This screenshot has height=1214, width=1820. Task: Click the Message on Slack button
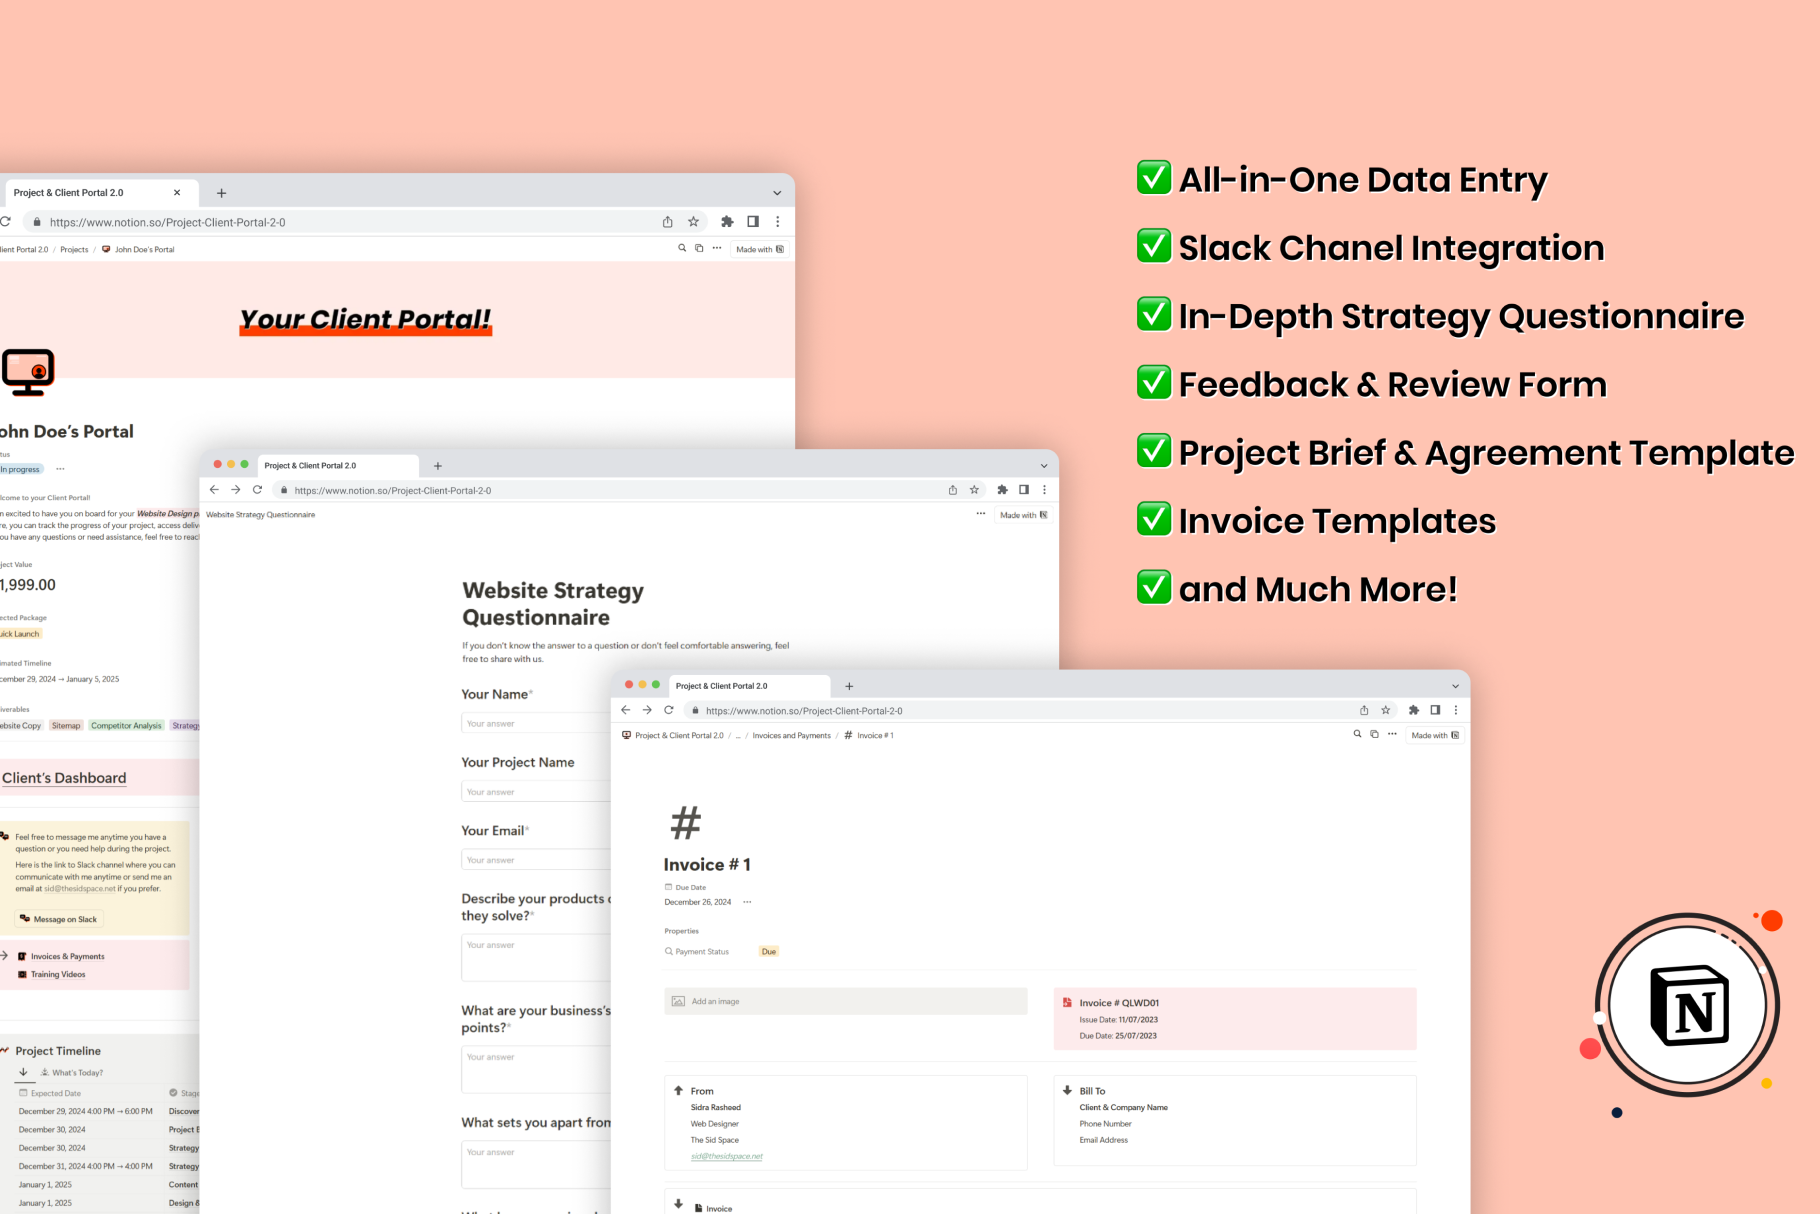coord(59,919)
